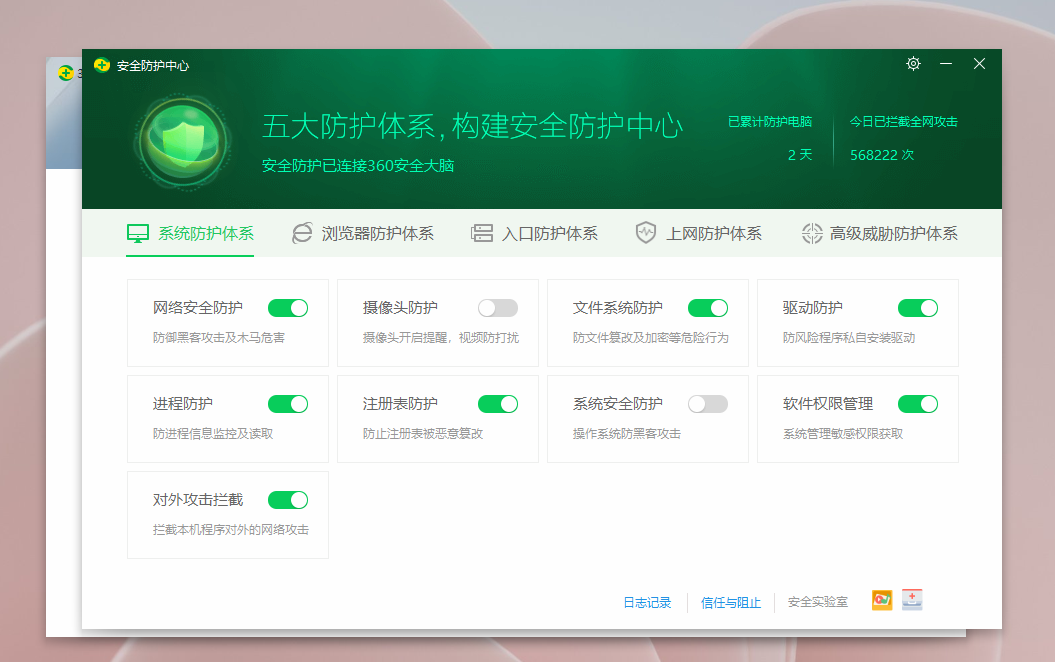The image size is (1055, 662).
Task: Click the description 防文件篡改及加密等危险行为
Action: pos(651,338)
